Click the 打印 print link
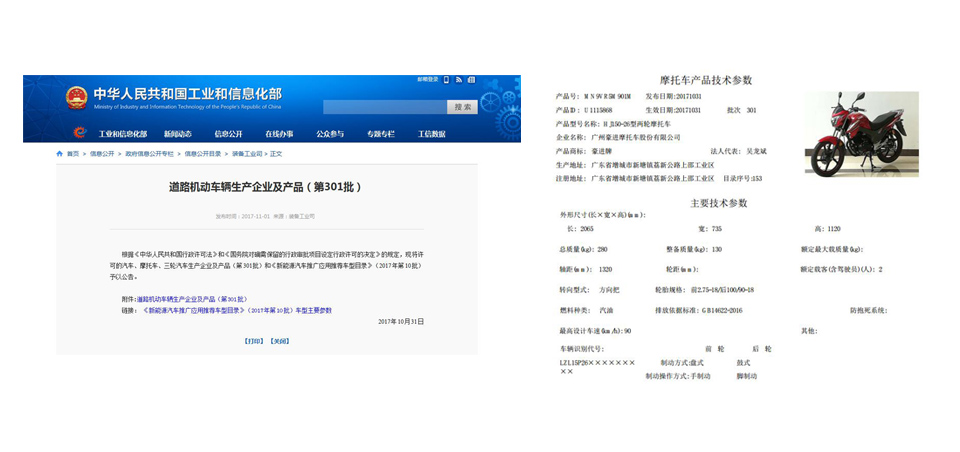 pos(254,341)
